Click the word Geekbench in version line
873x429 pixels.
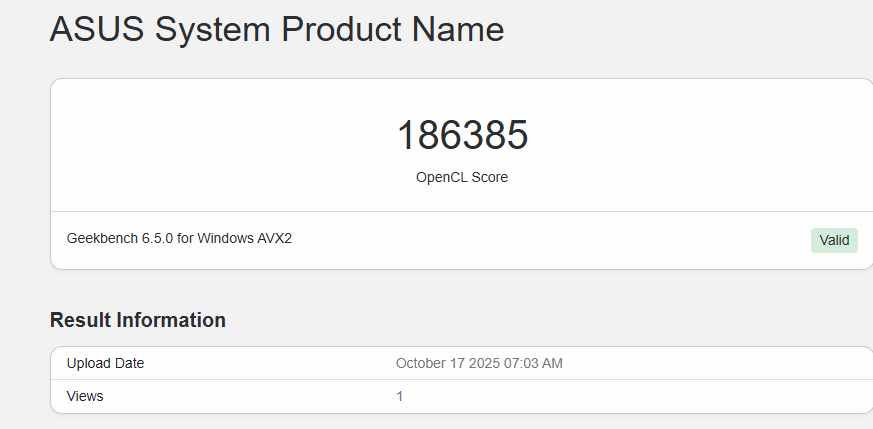102,238
